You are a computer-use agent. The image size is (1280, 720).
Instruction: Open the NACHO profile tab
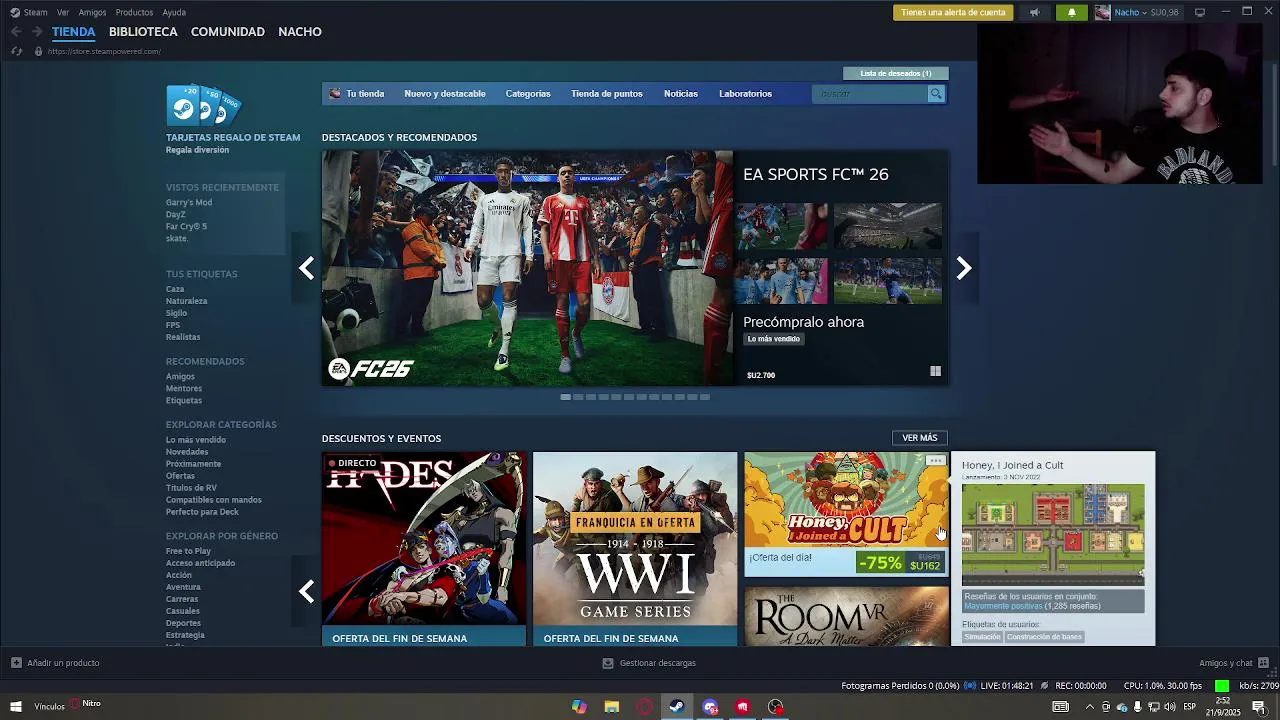(300, 32)
